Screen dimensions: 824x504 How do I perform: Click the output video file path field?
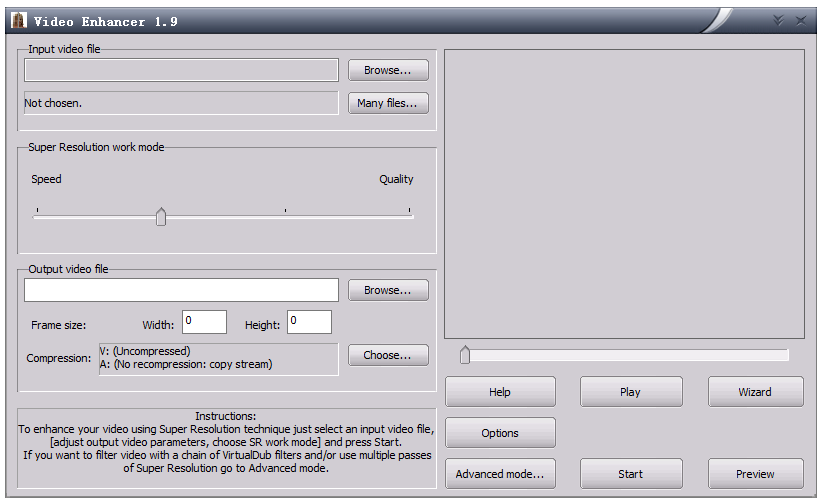(x=181, y=290)
